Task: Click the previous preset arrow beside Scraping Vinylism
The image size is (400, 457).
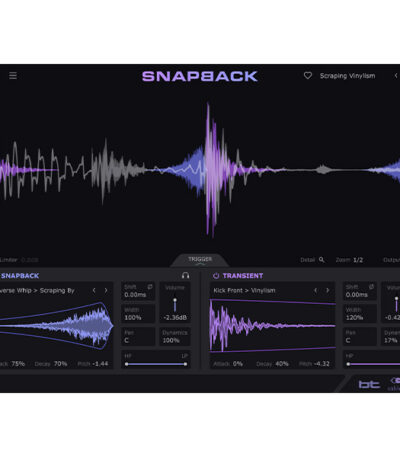Action: click(x=396, y=76)
